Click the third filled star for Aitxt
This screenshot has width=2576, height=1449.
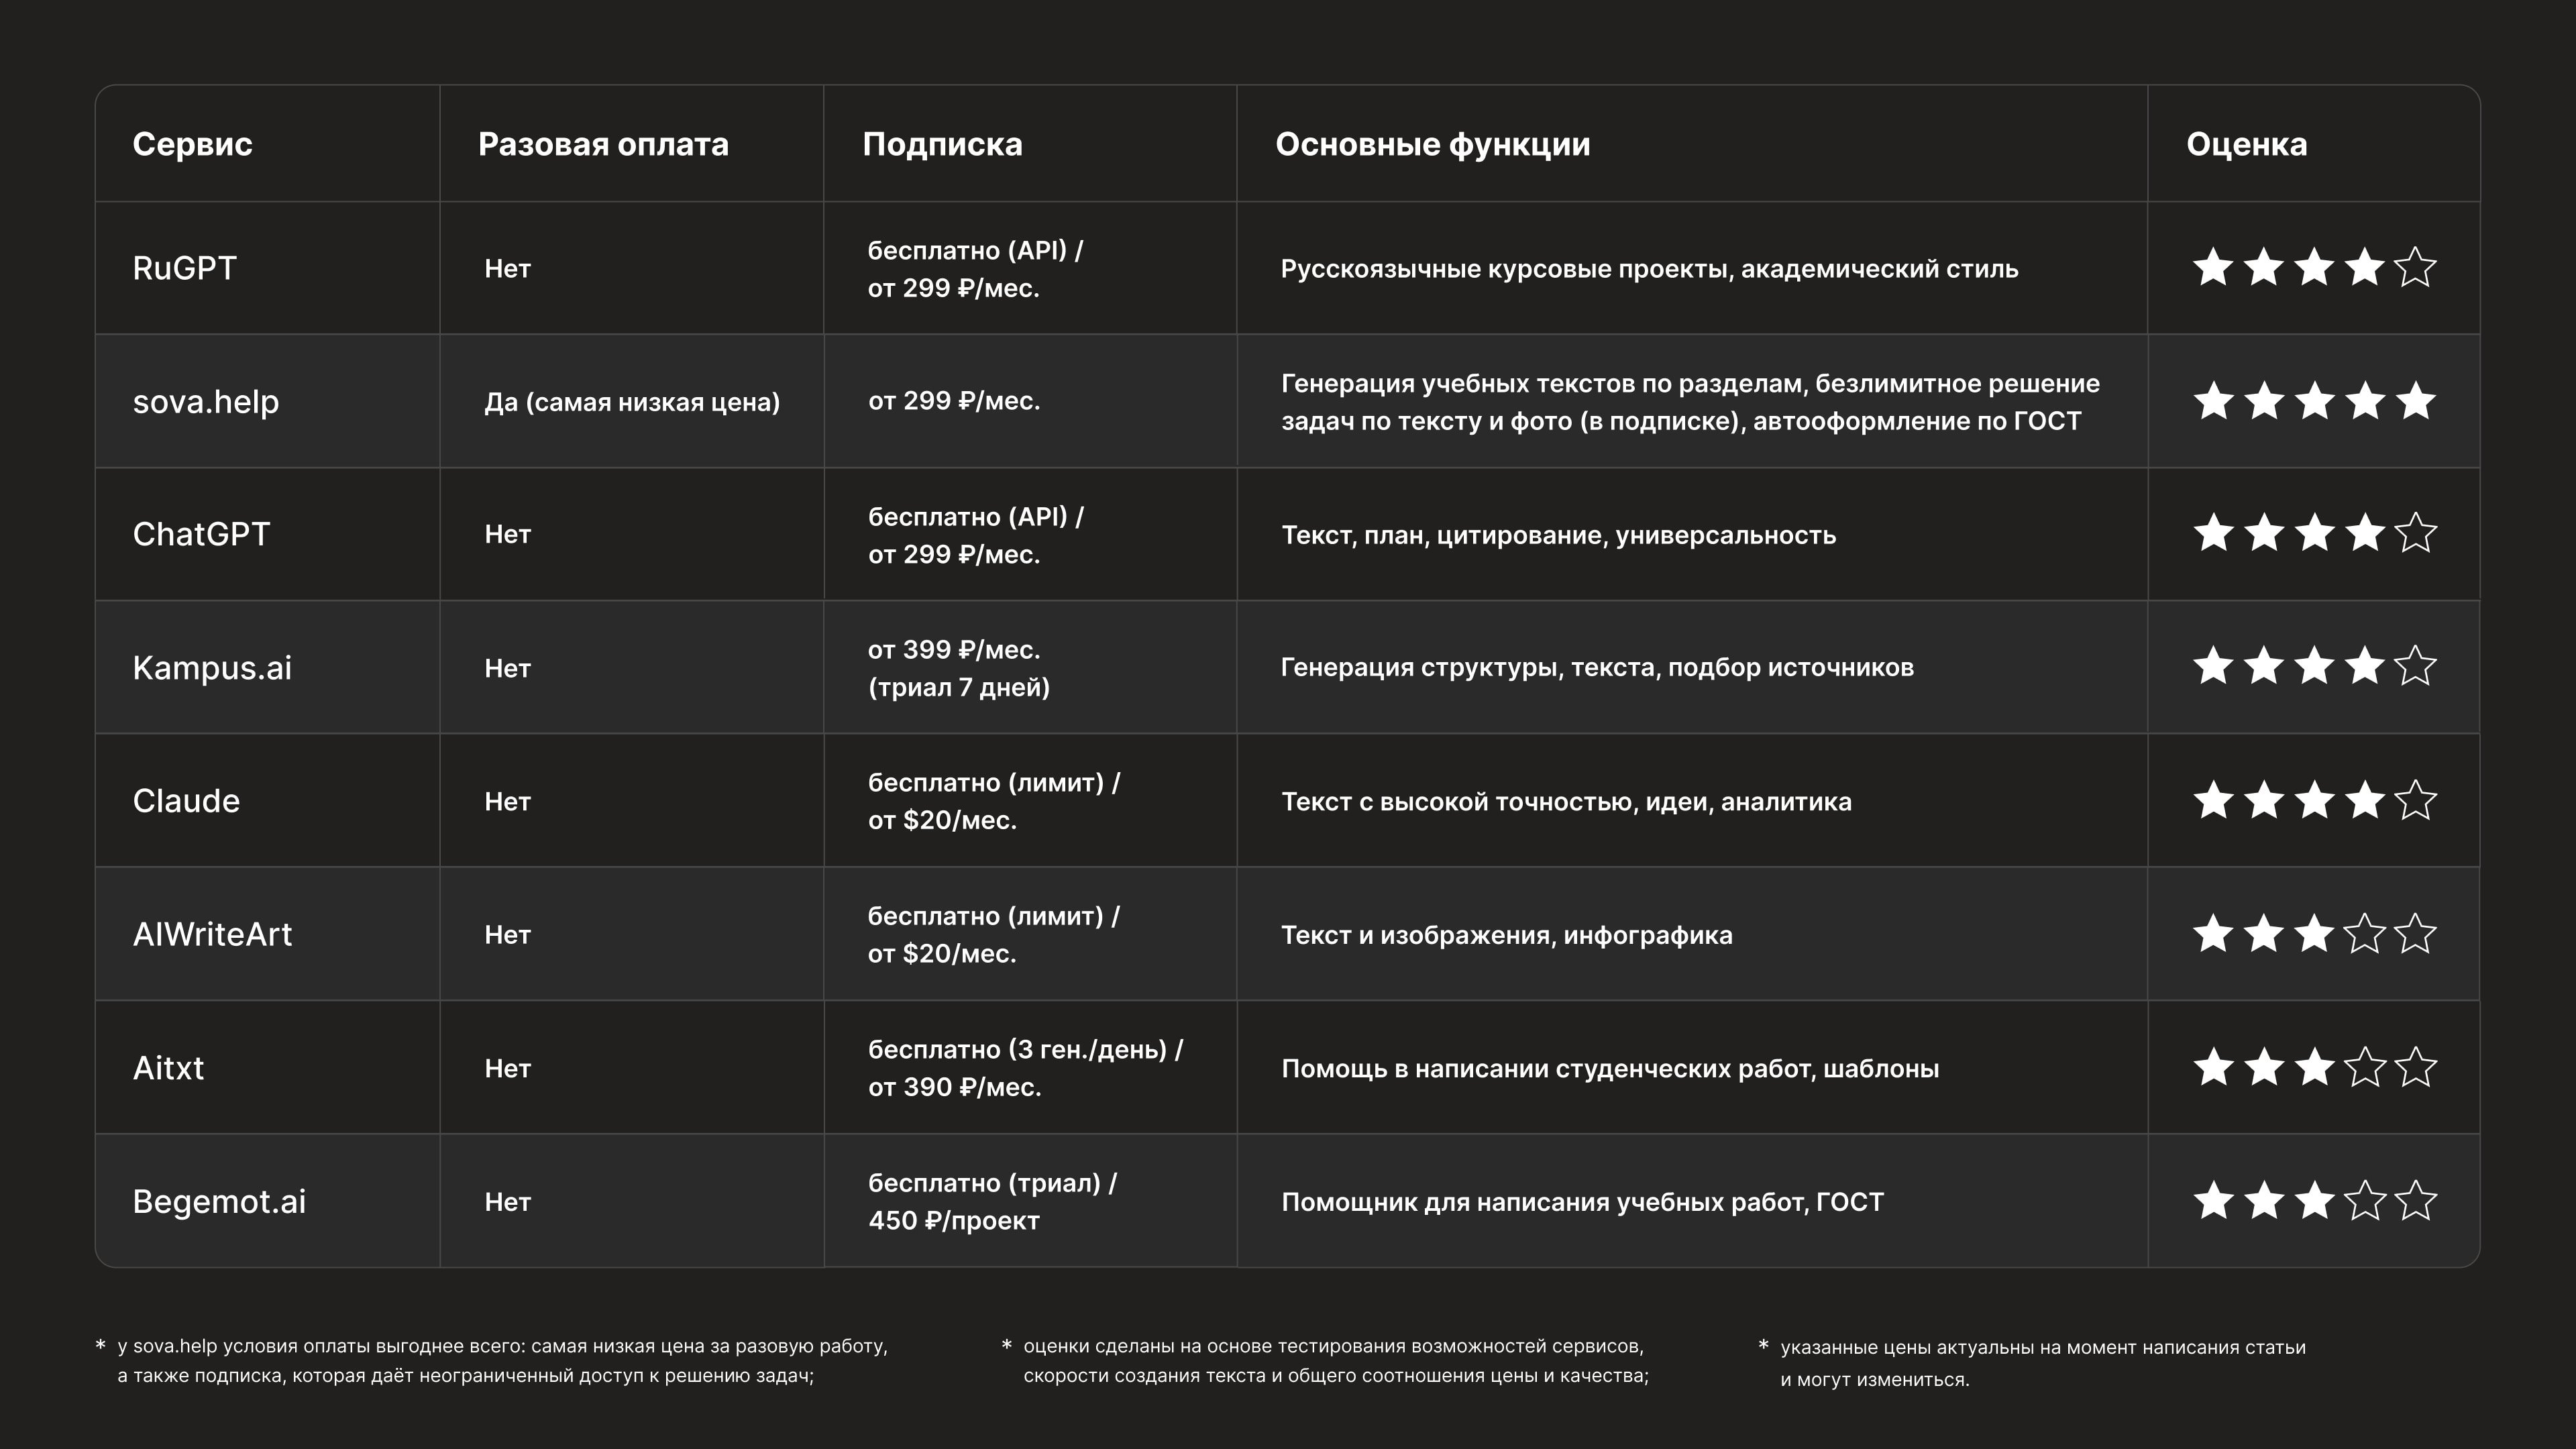(2314, 1068)
